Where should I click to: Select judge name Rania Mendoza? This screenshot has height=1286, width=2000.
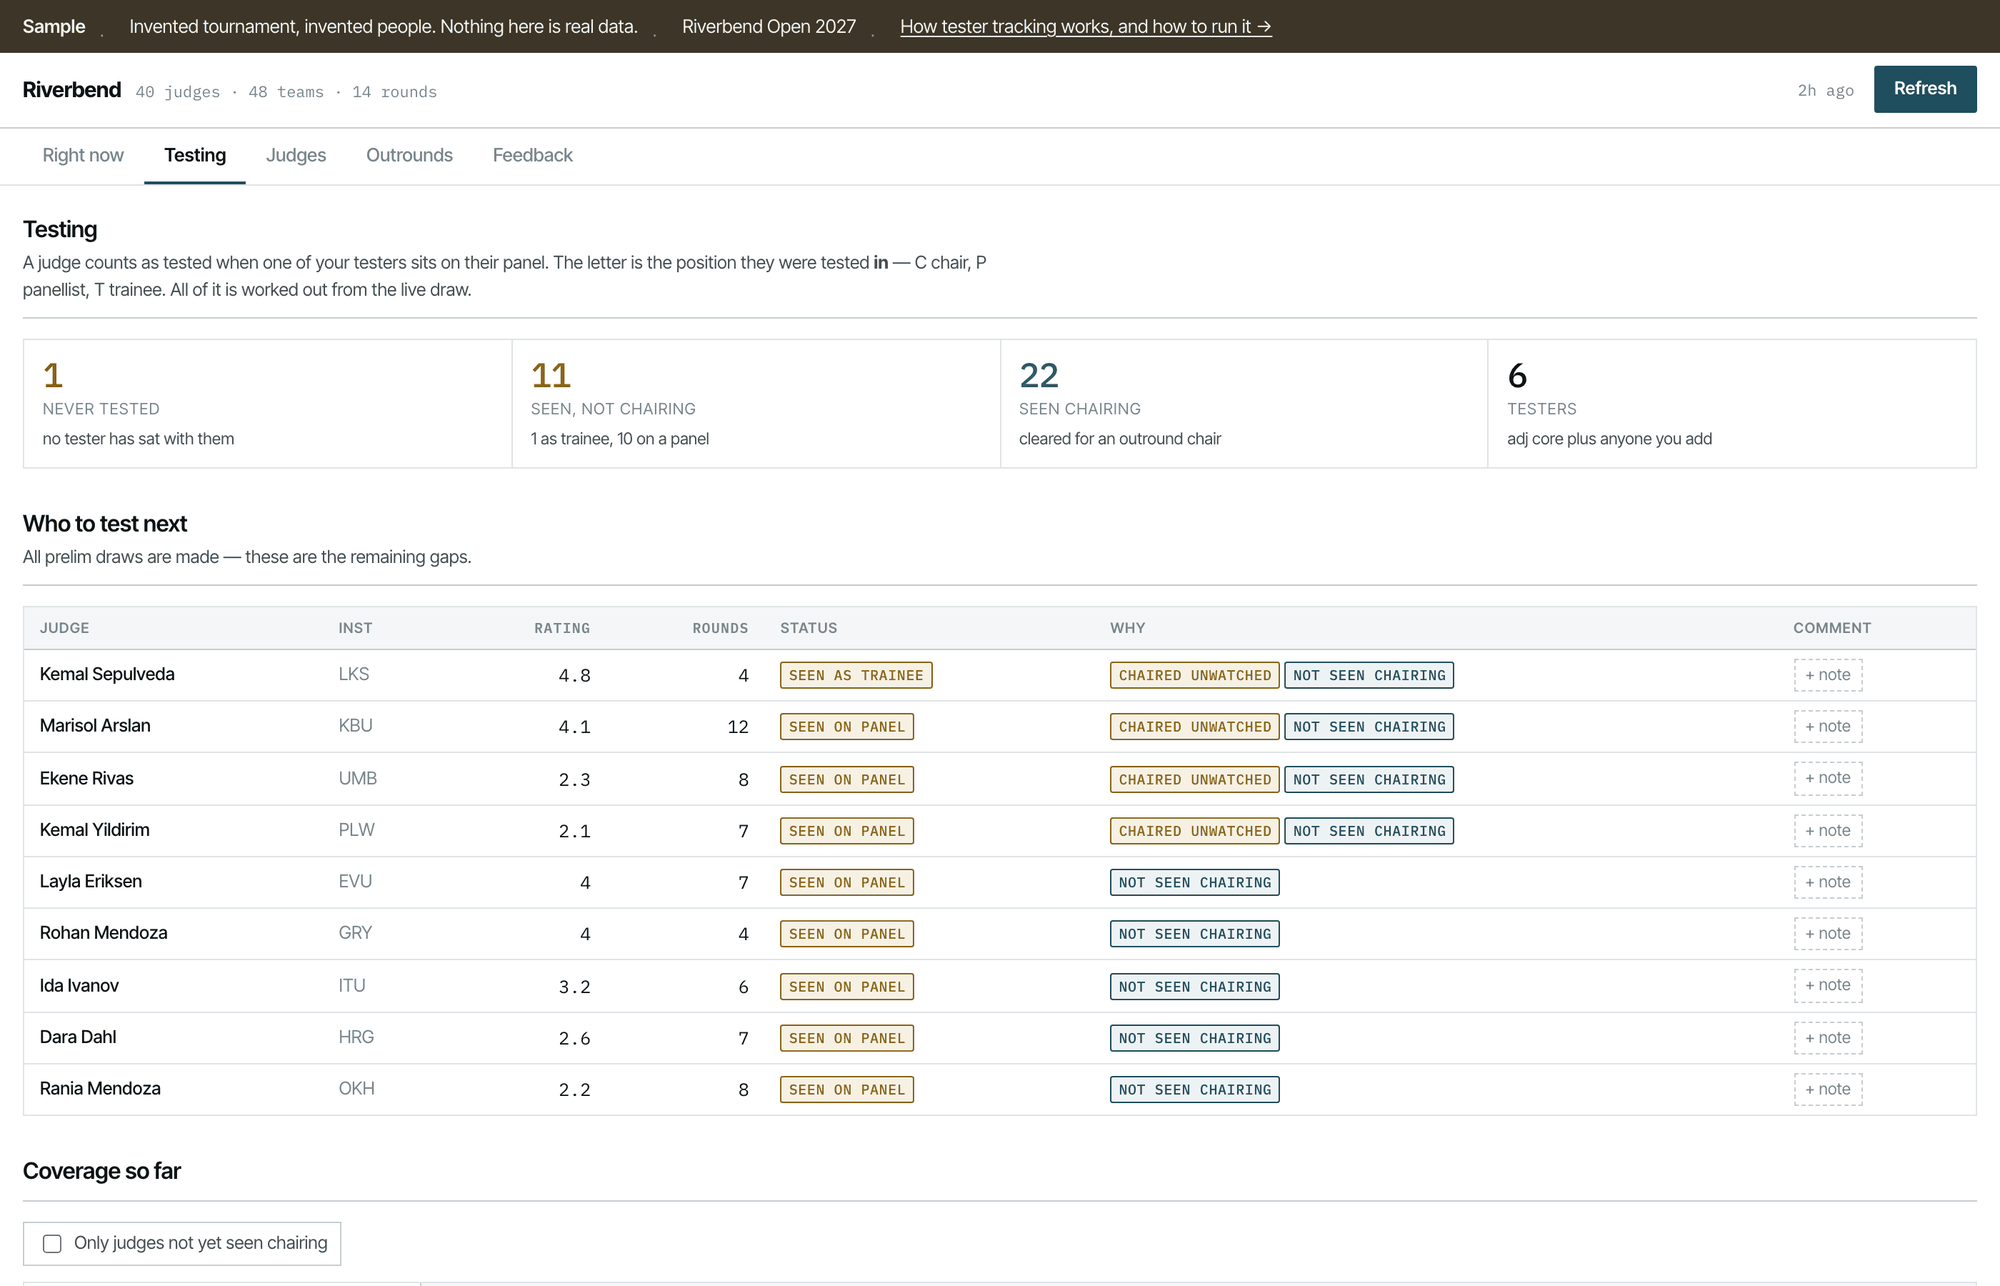click(x=100, y=1088)
